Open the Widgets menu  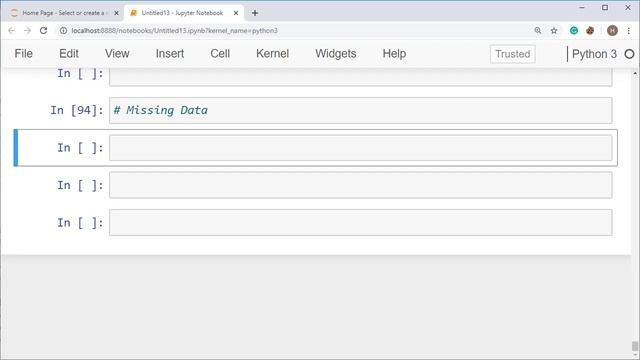click(336, 53)
